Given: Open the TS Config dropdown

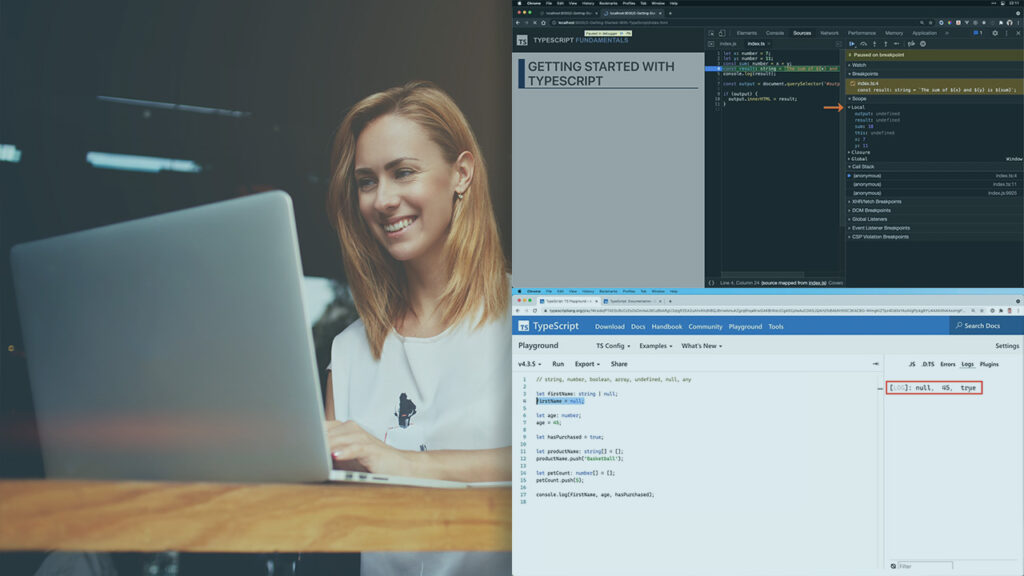Looking at the screenshot, I should (x=613, y=345).
